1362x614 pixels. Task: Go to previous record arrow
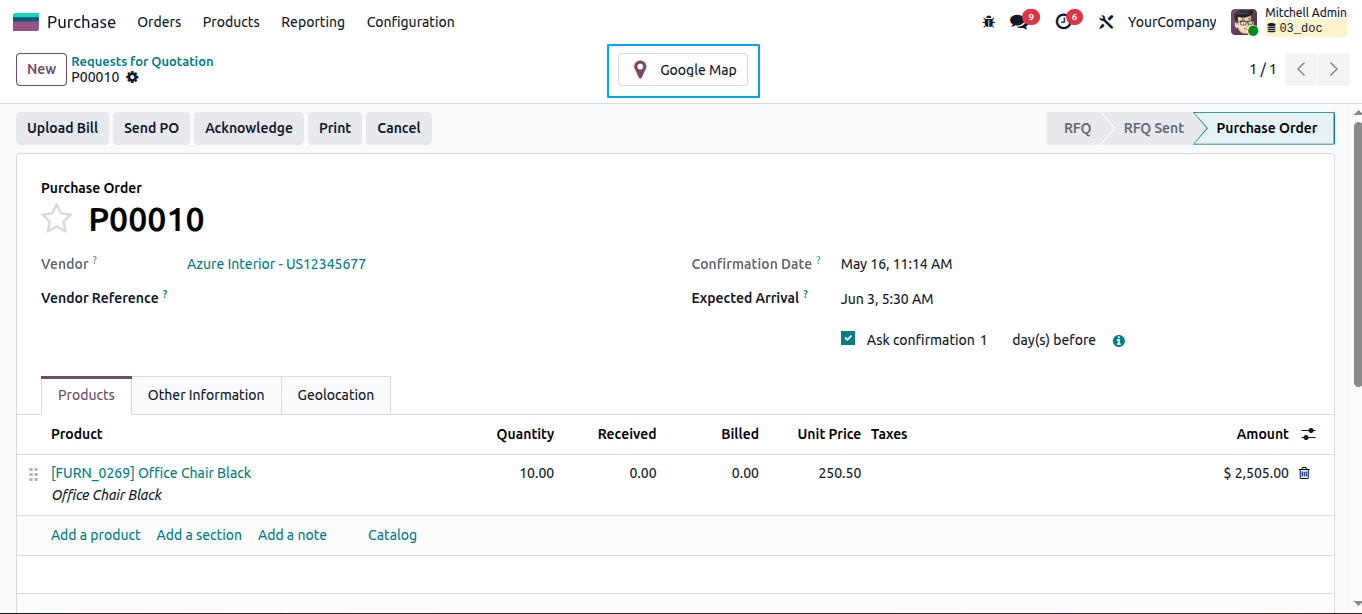1301,69
